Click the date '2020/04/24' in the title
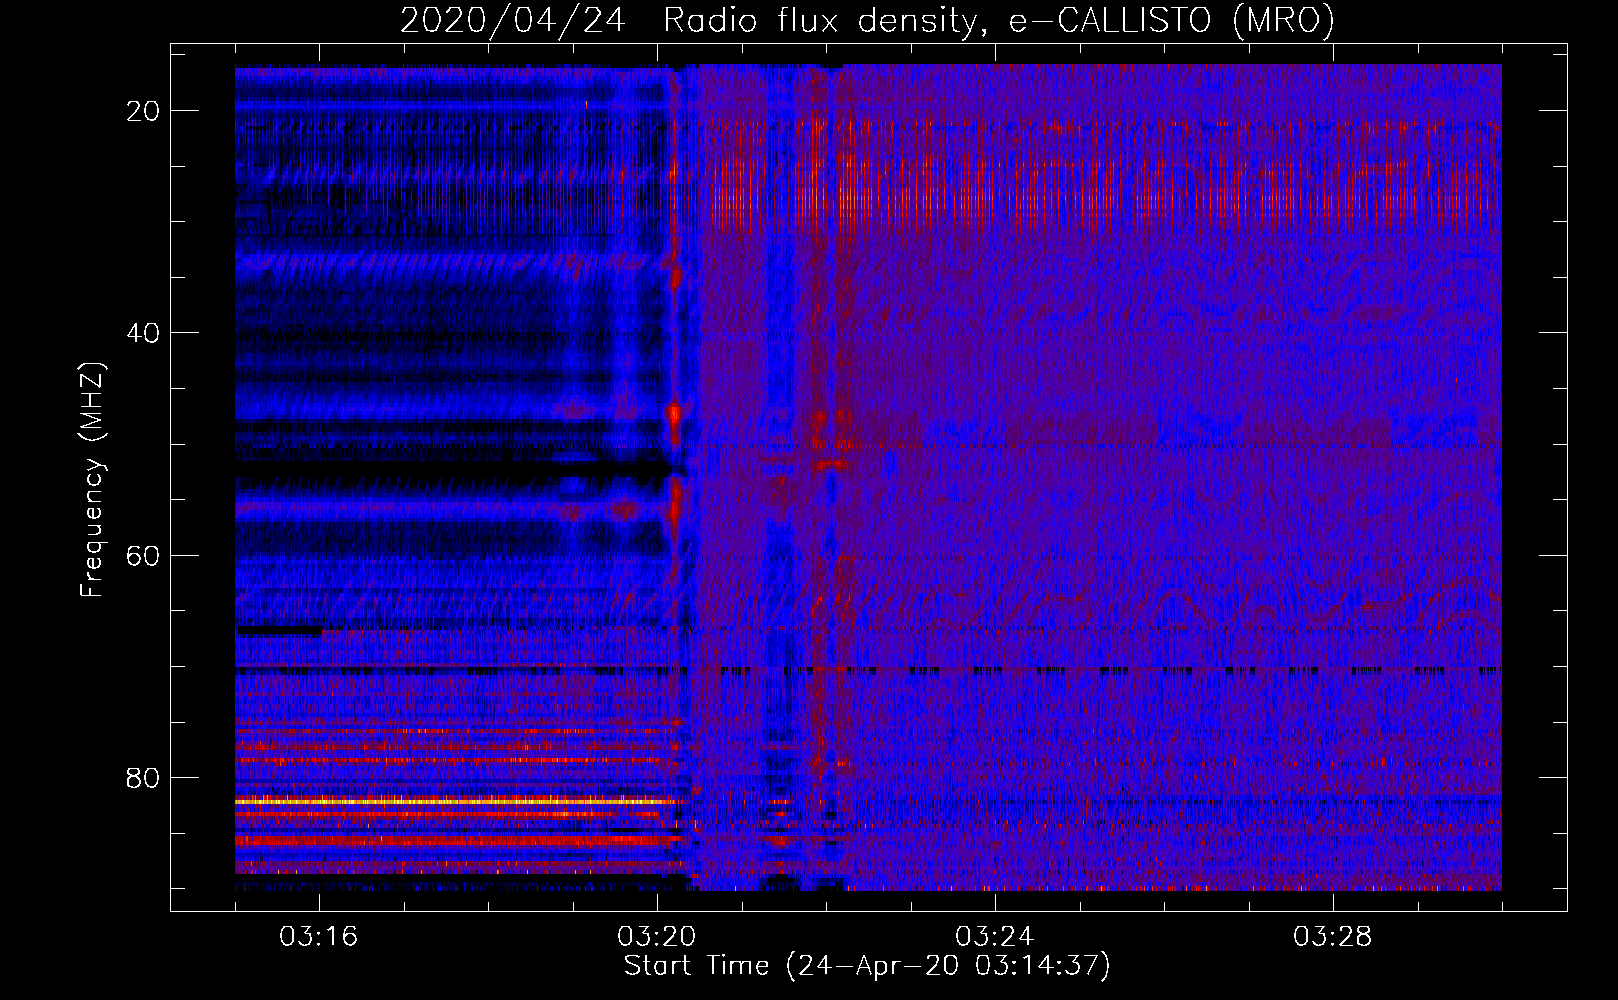Image resolution: width=1618 pixels, height=1000 pixels. [x=514, y=20]
